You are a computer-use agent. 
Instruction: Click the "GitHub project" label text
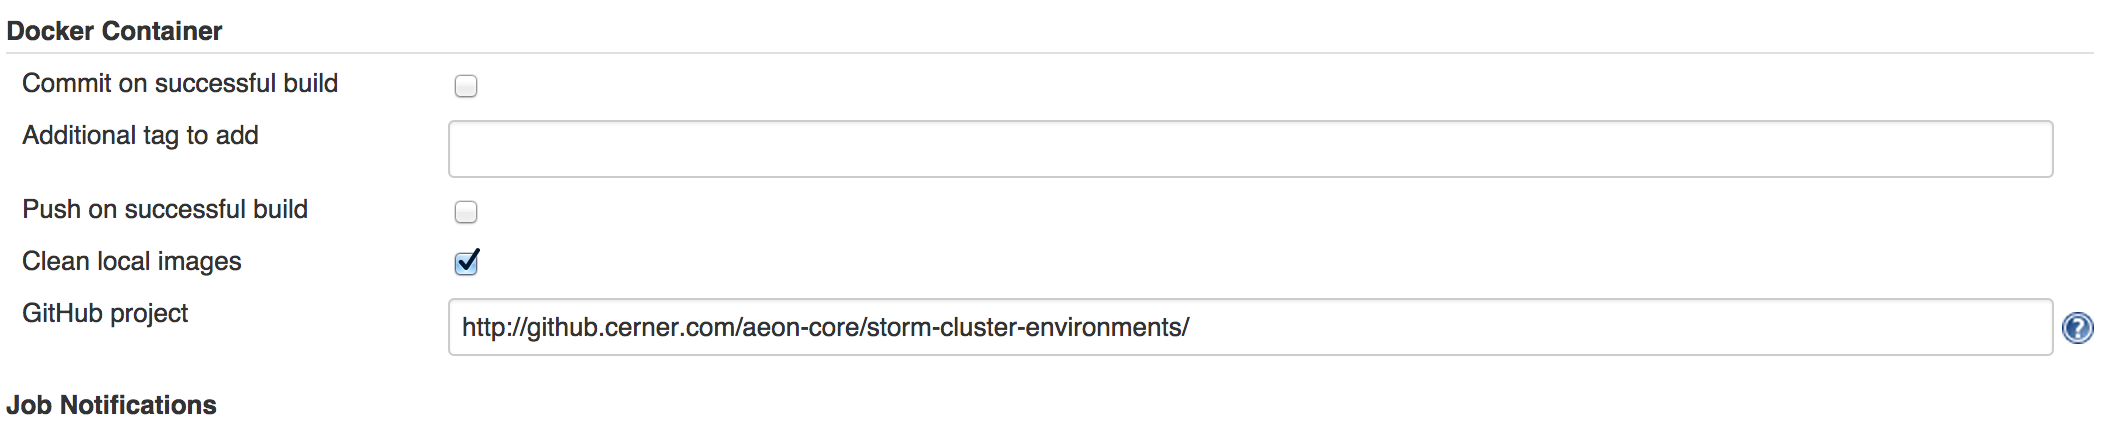pyautogui.click(x=105, y=313)
